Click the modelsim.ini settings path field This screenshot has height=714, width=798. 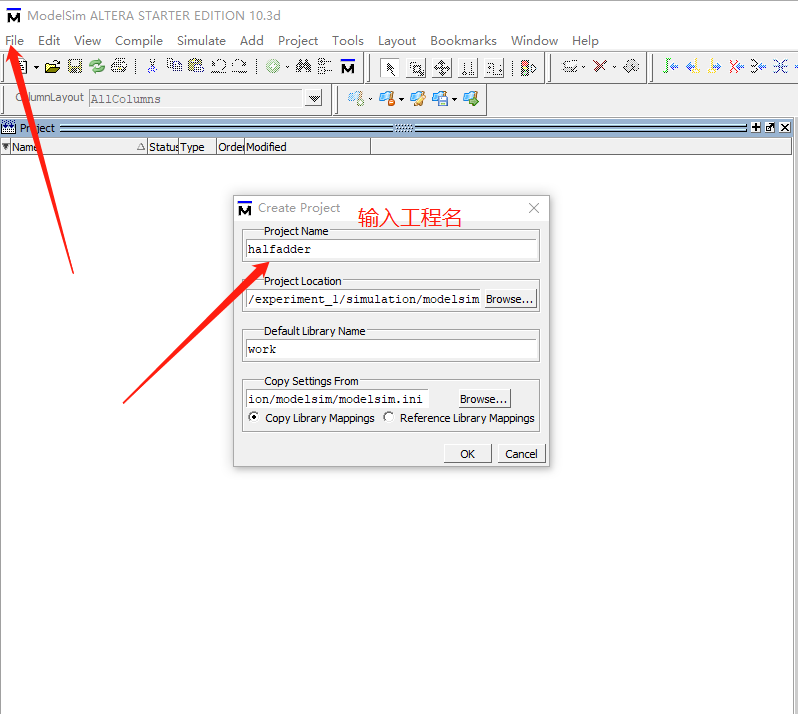click(336, 399)
